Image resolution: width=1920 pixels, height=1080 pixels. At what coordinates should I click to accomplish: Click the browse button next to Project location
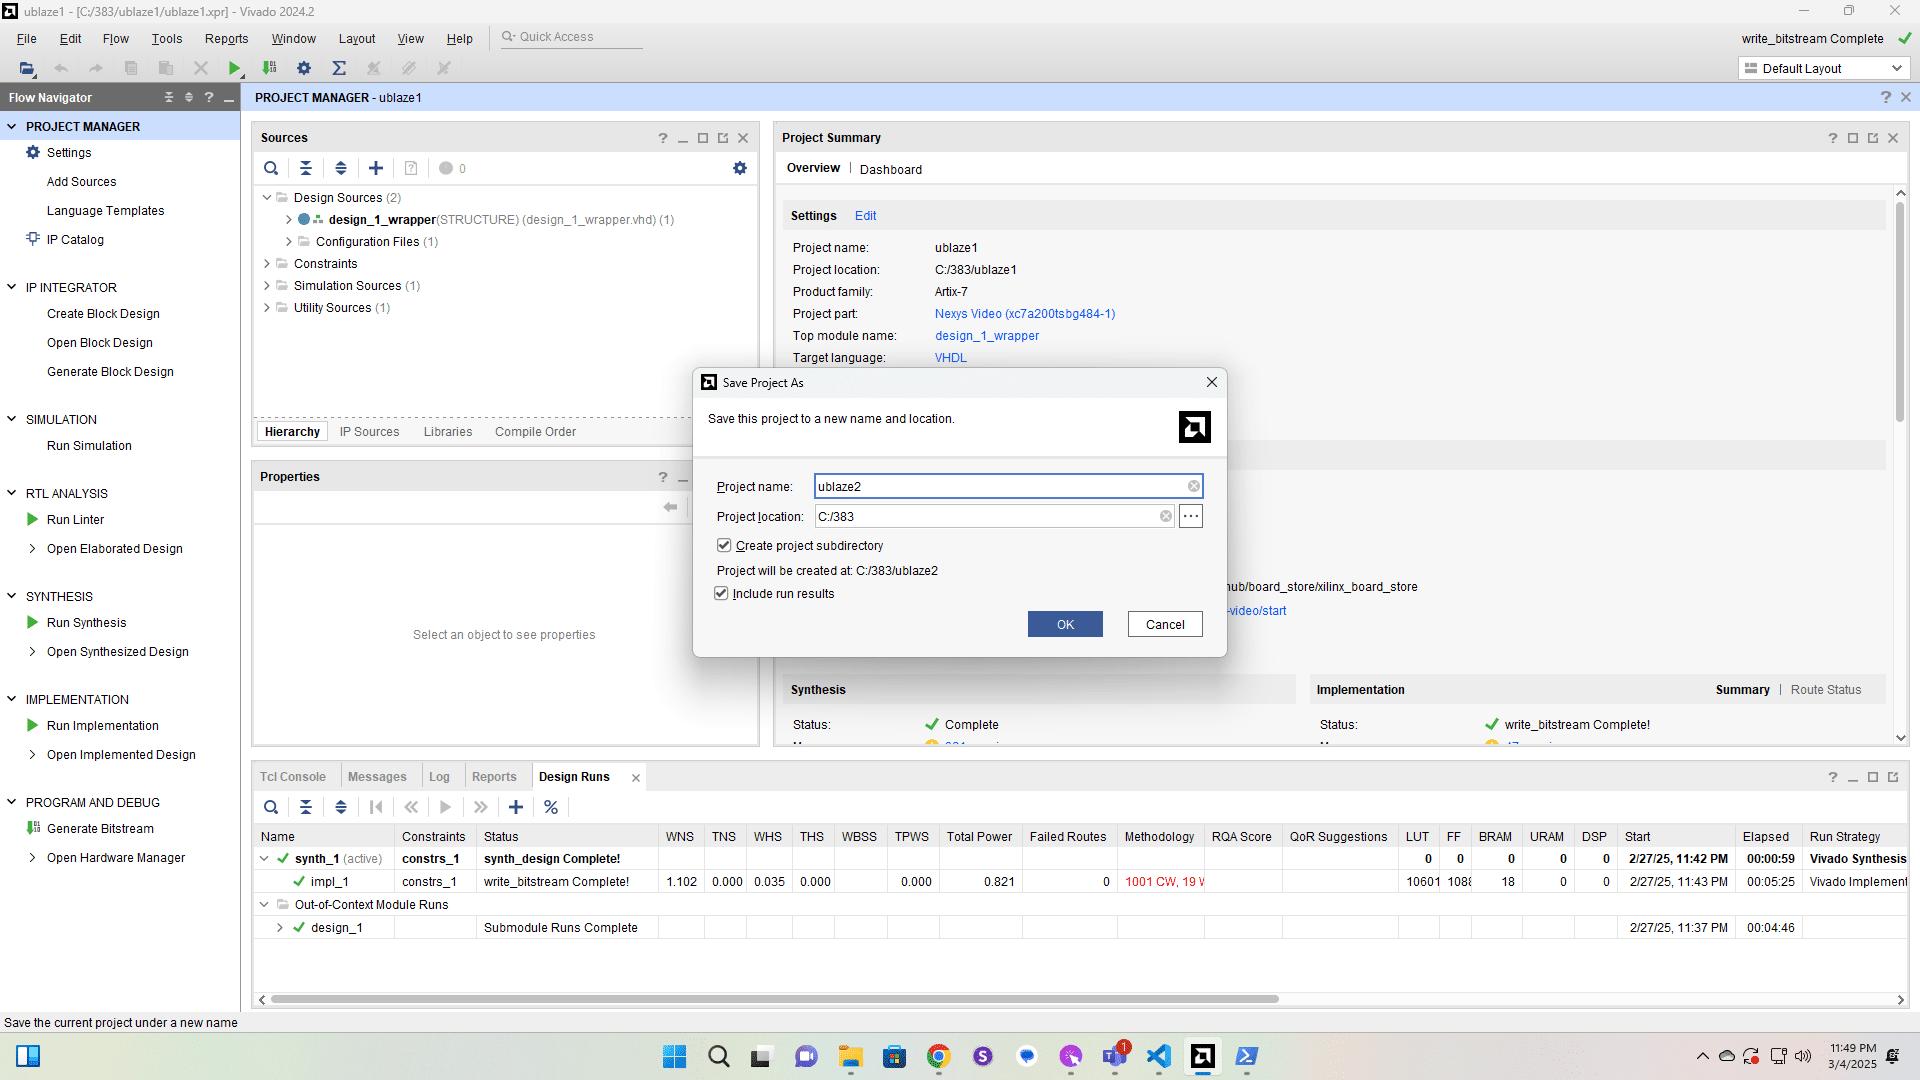tap(1190, 517)
